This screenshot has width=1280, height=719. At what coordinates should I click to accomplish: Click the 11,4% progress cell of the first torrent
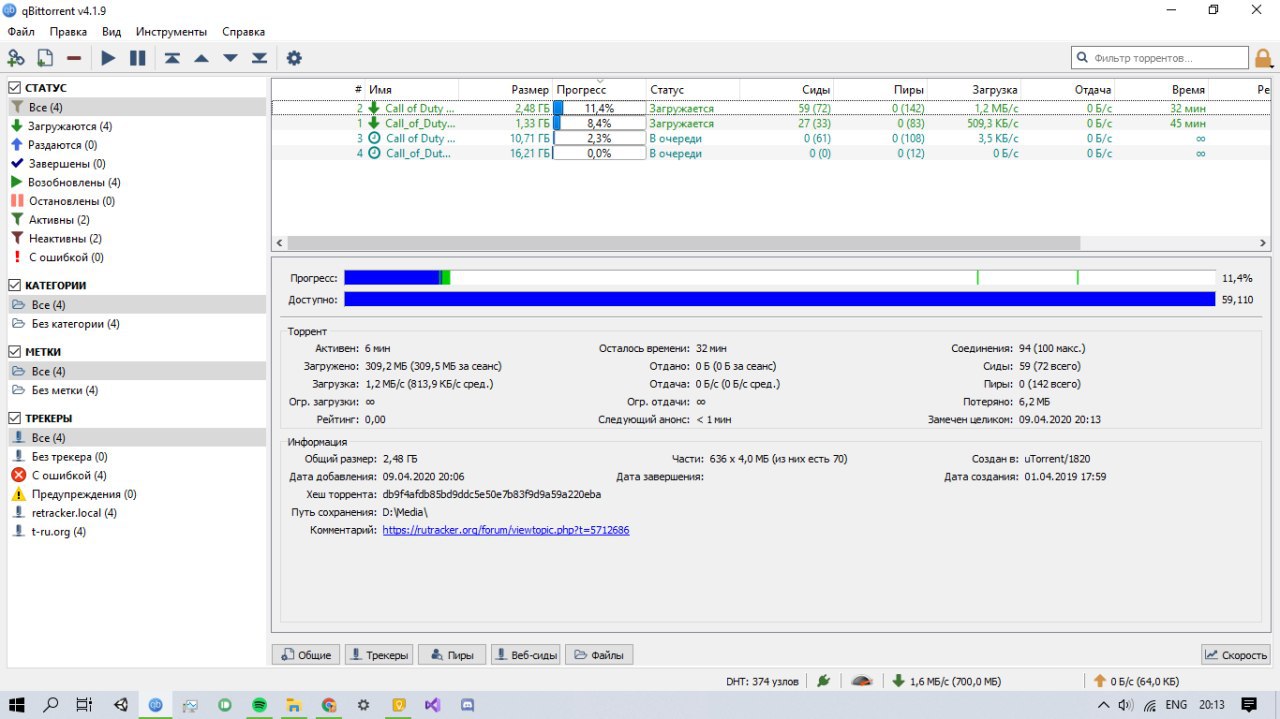click(x=599, y=108)
